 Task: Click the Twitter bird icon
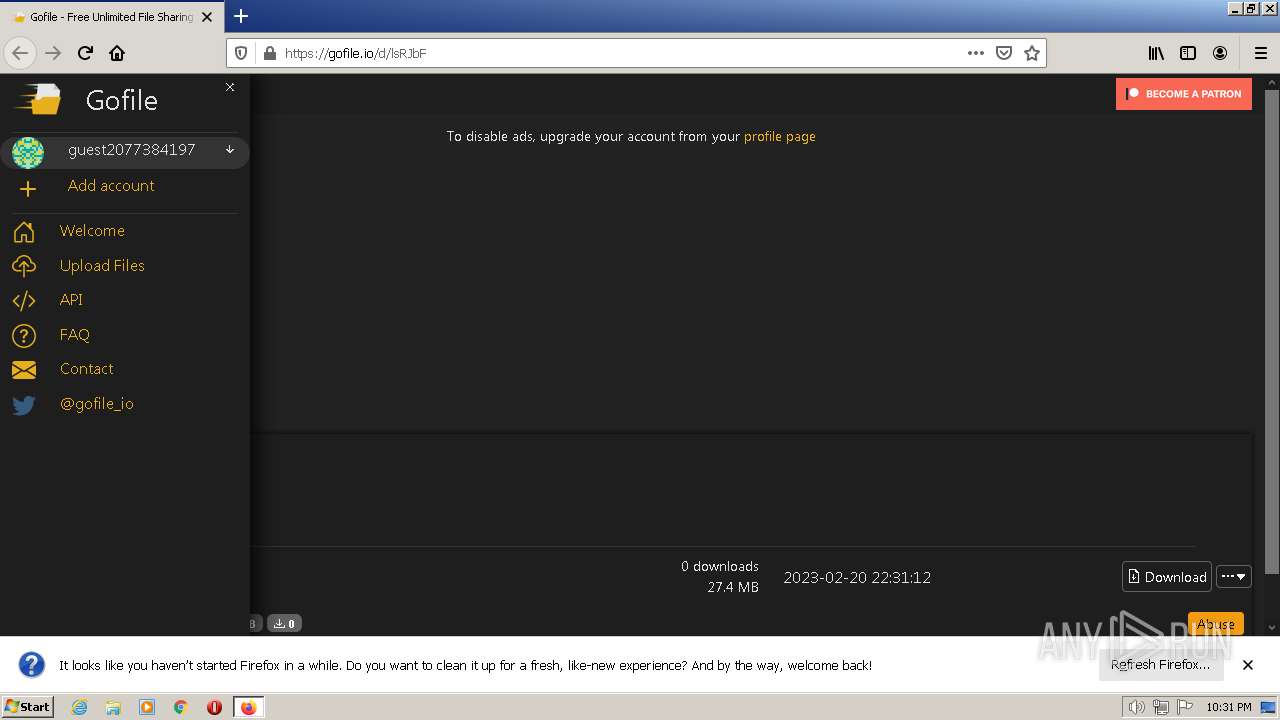click(x=24, y=405)
